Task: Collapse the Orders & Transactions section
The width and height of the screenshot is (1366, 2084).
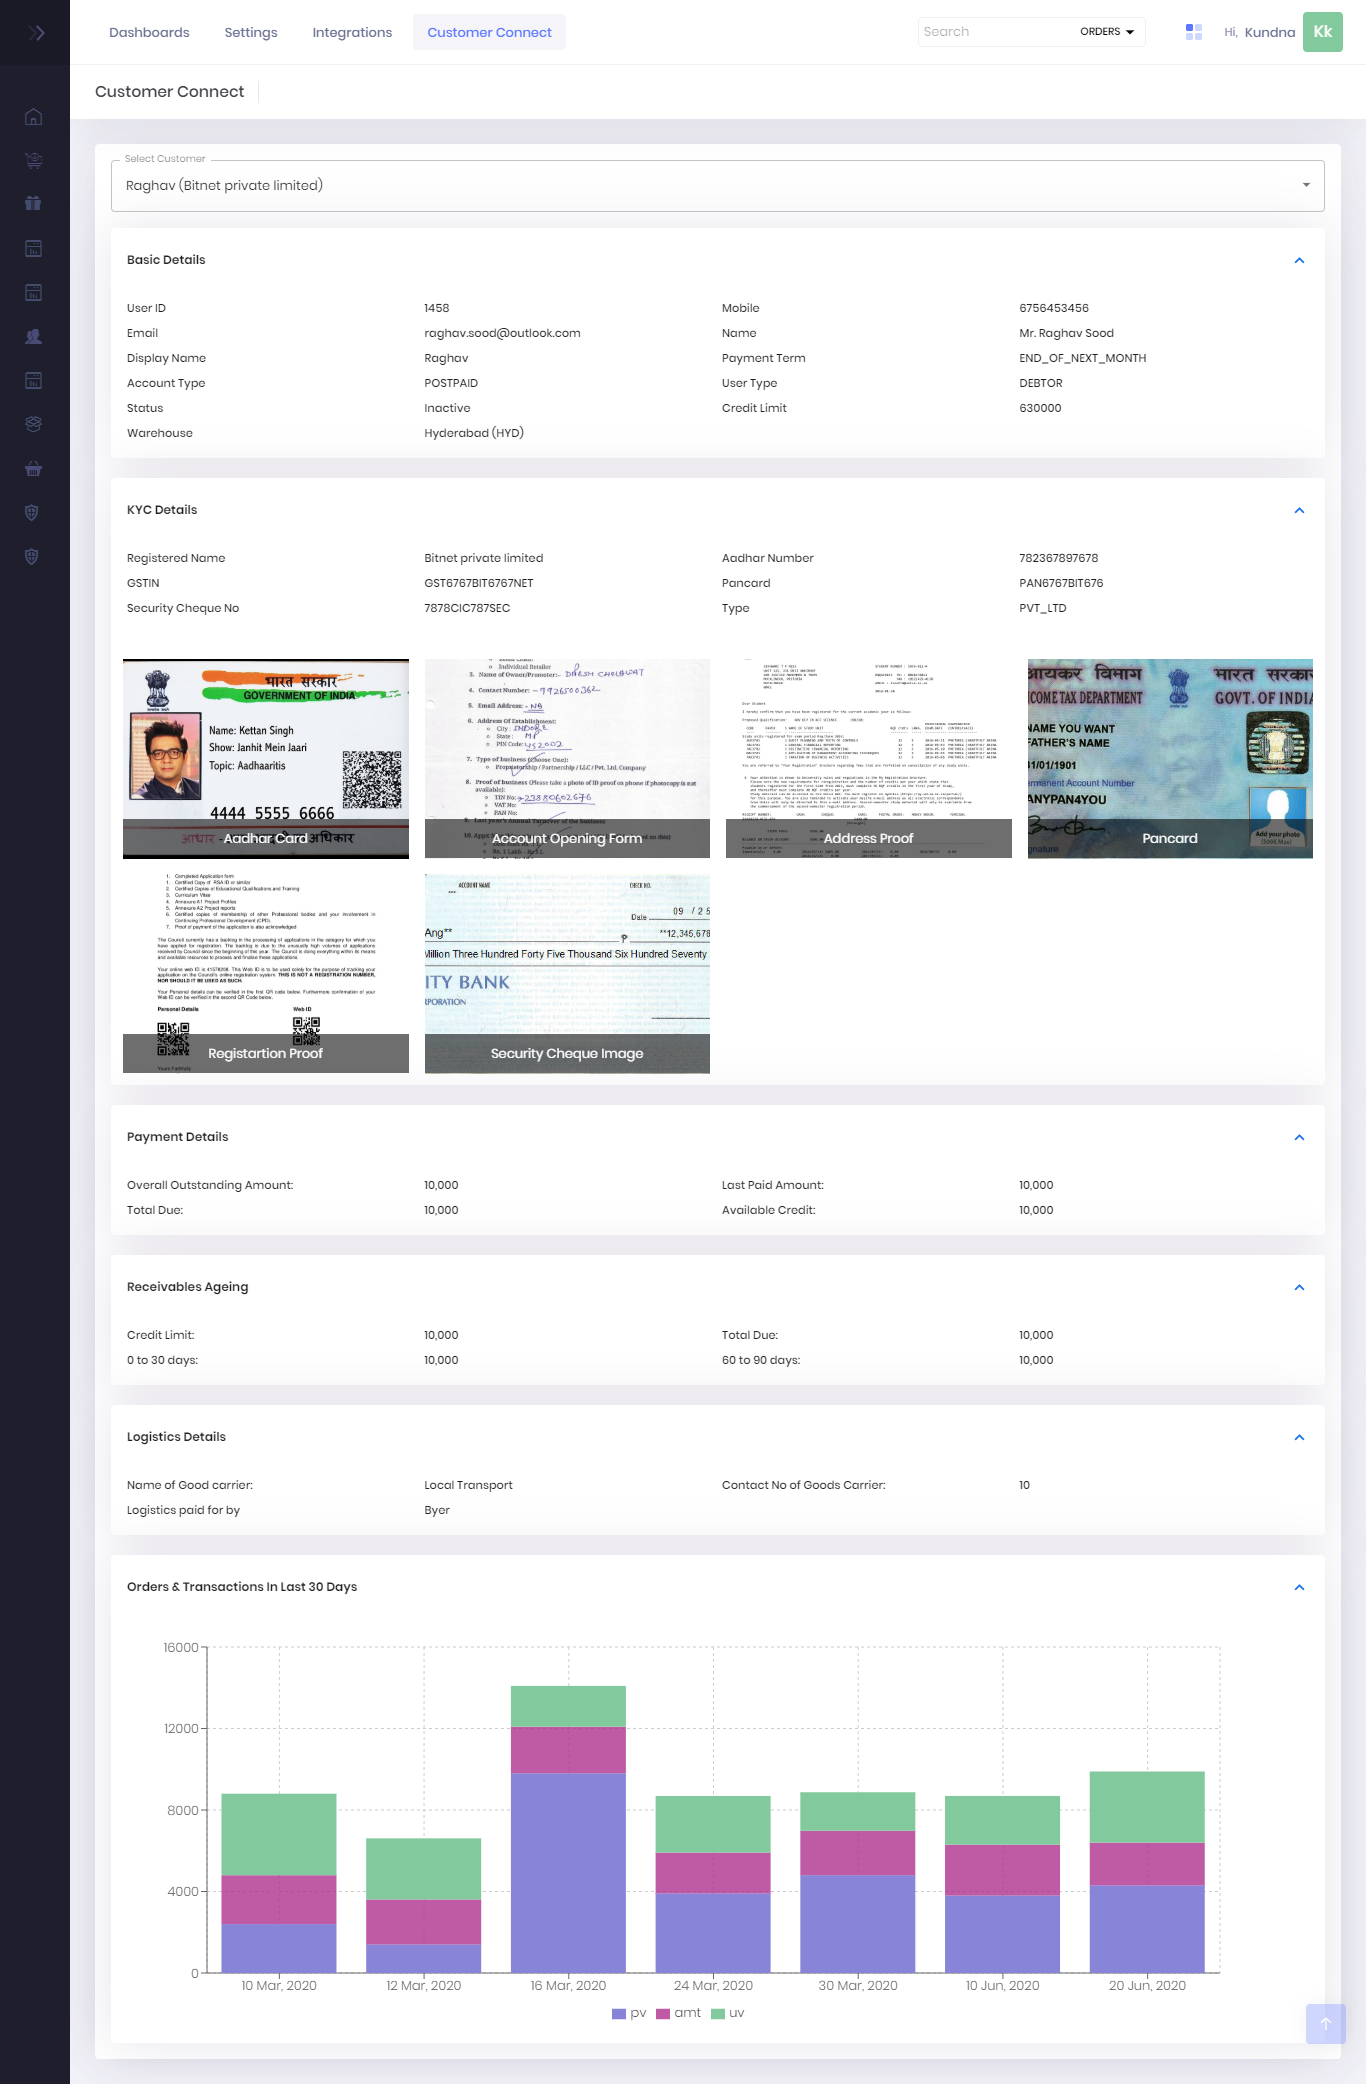Action: click(1299, 1587)
